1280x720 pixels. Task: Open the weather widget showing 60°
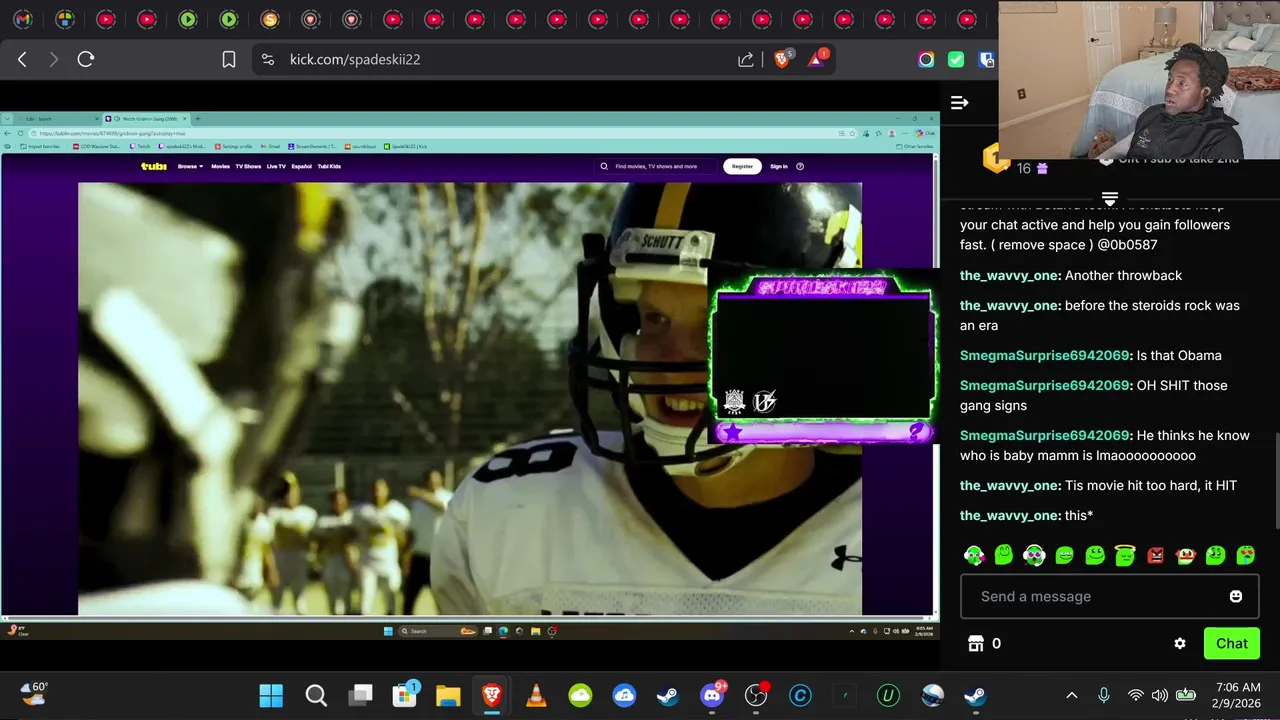coord(36,693)
